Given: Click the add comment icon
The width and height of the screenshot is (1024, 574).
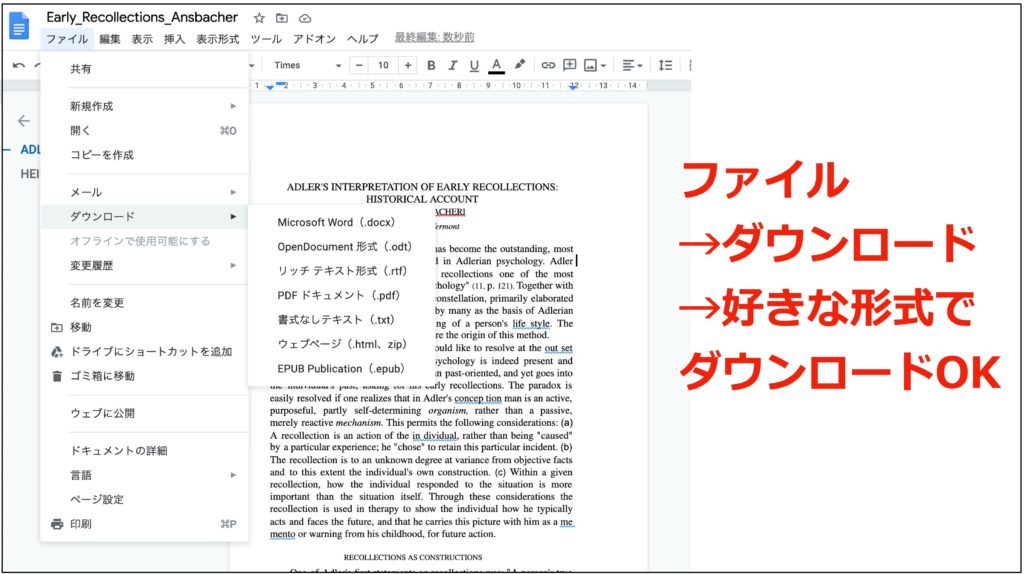Looking at the screenshot, I should pos(569,65).
